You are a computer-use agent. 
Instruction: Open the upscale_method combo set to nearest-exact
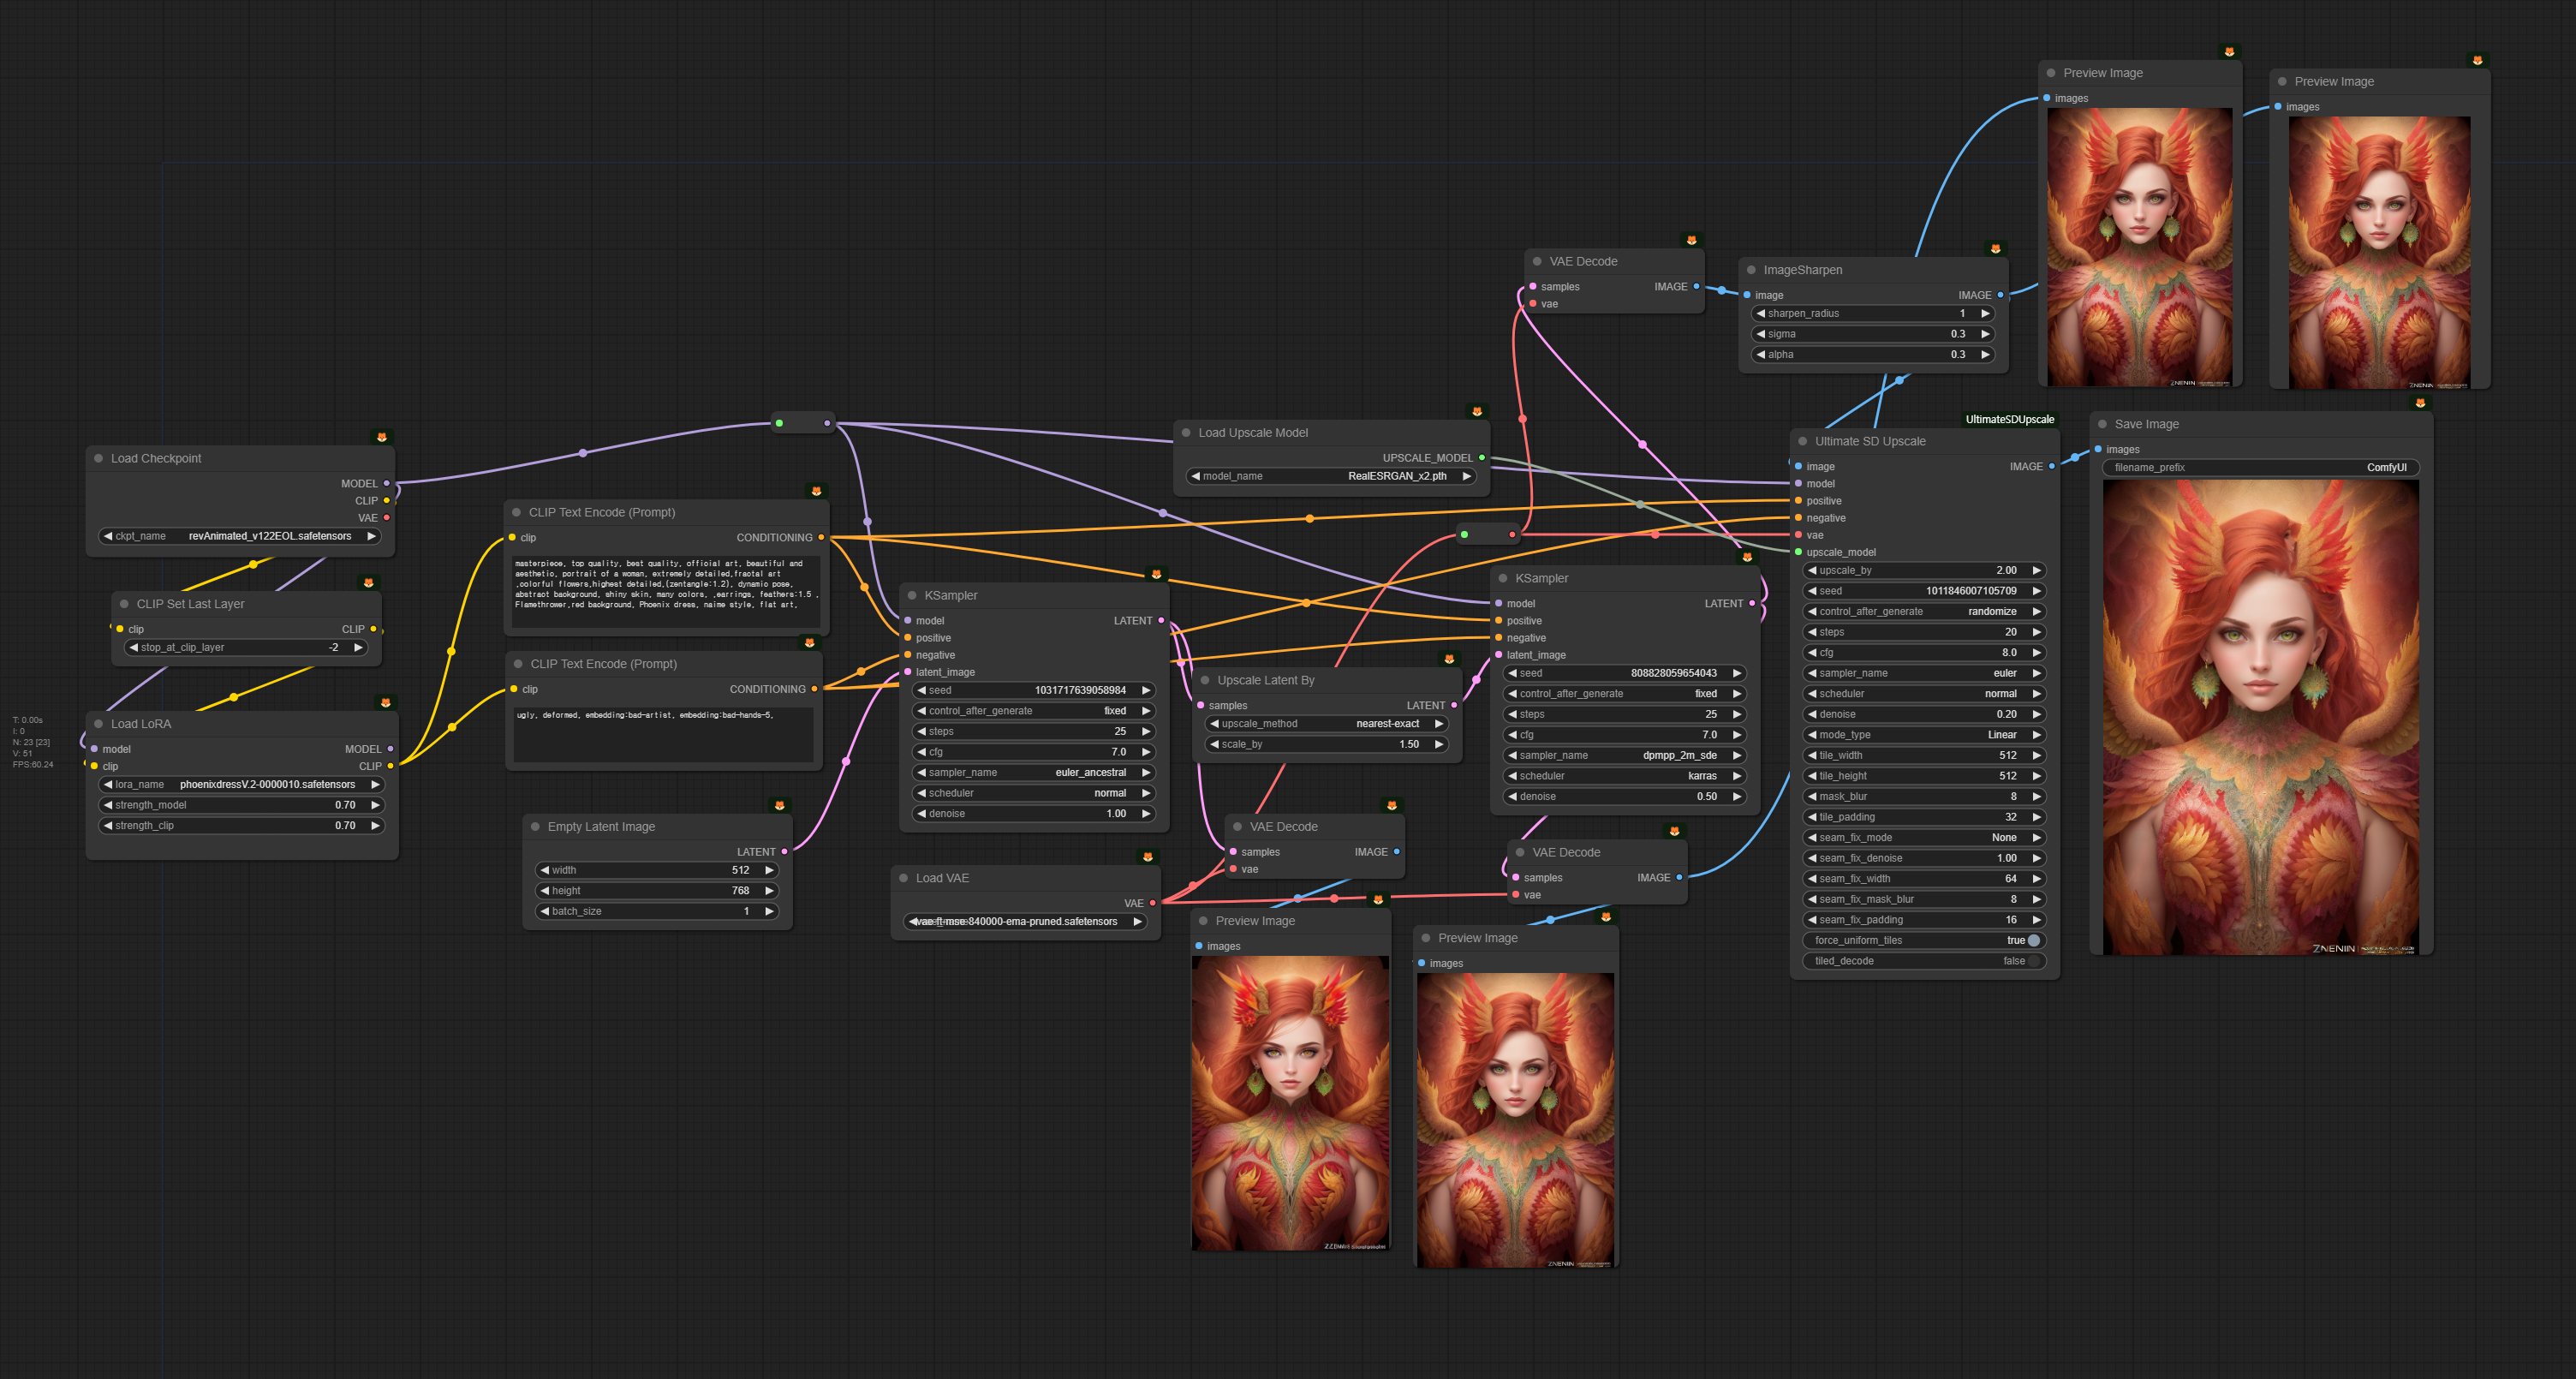pyautogui.click(x=1326, y=723)
